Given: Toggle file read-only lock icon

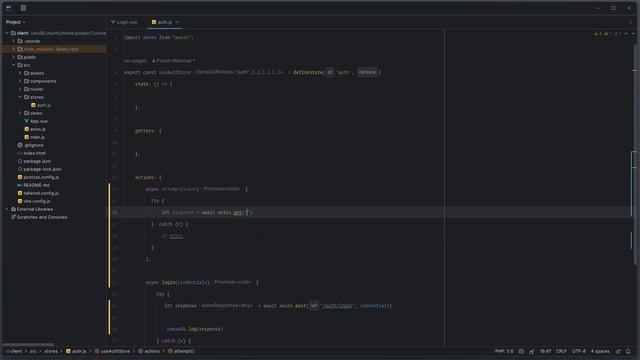Looking at the screenshot, I should [531, 351].
